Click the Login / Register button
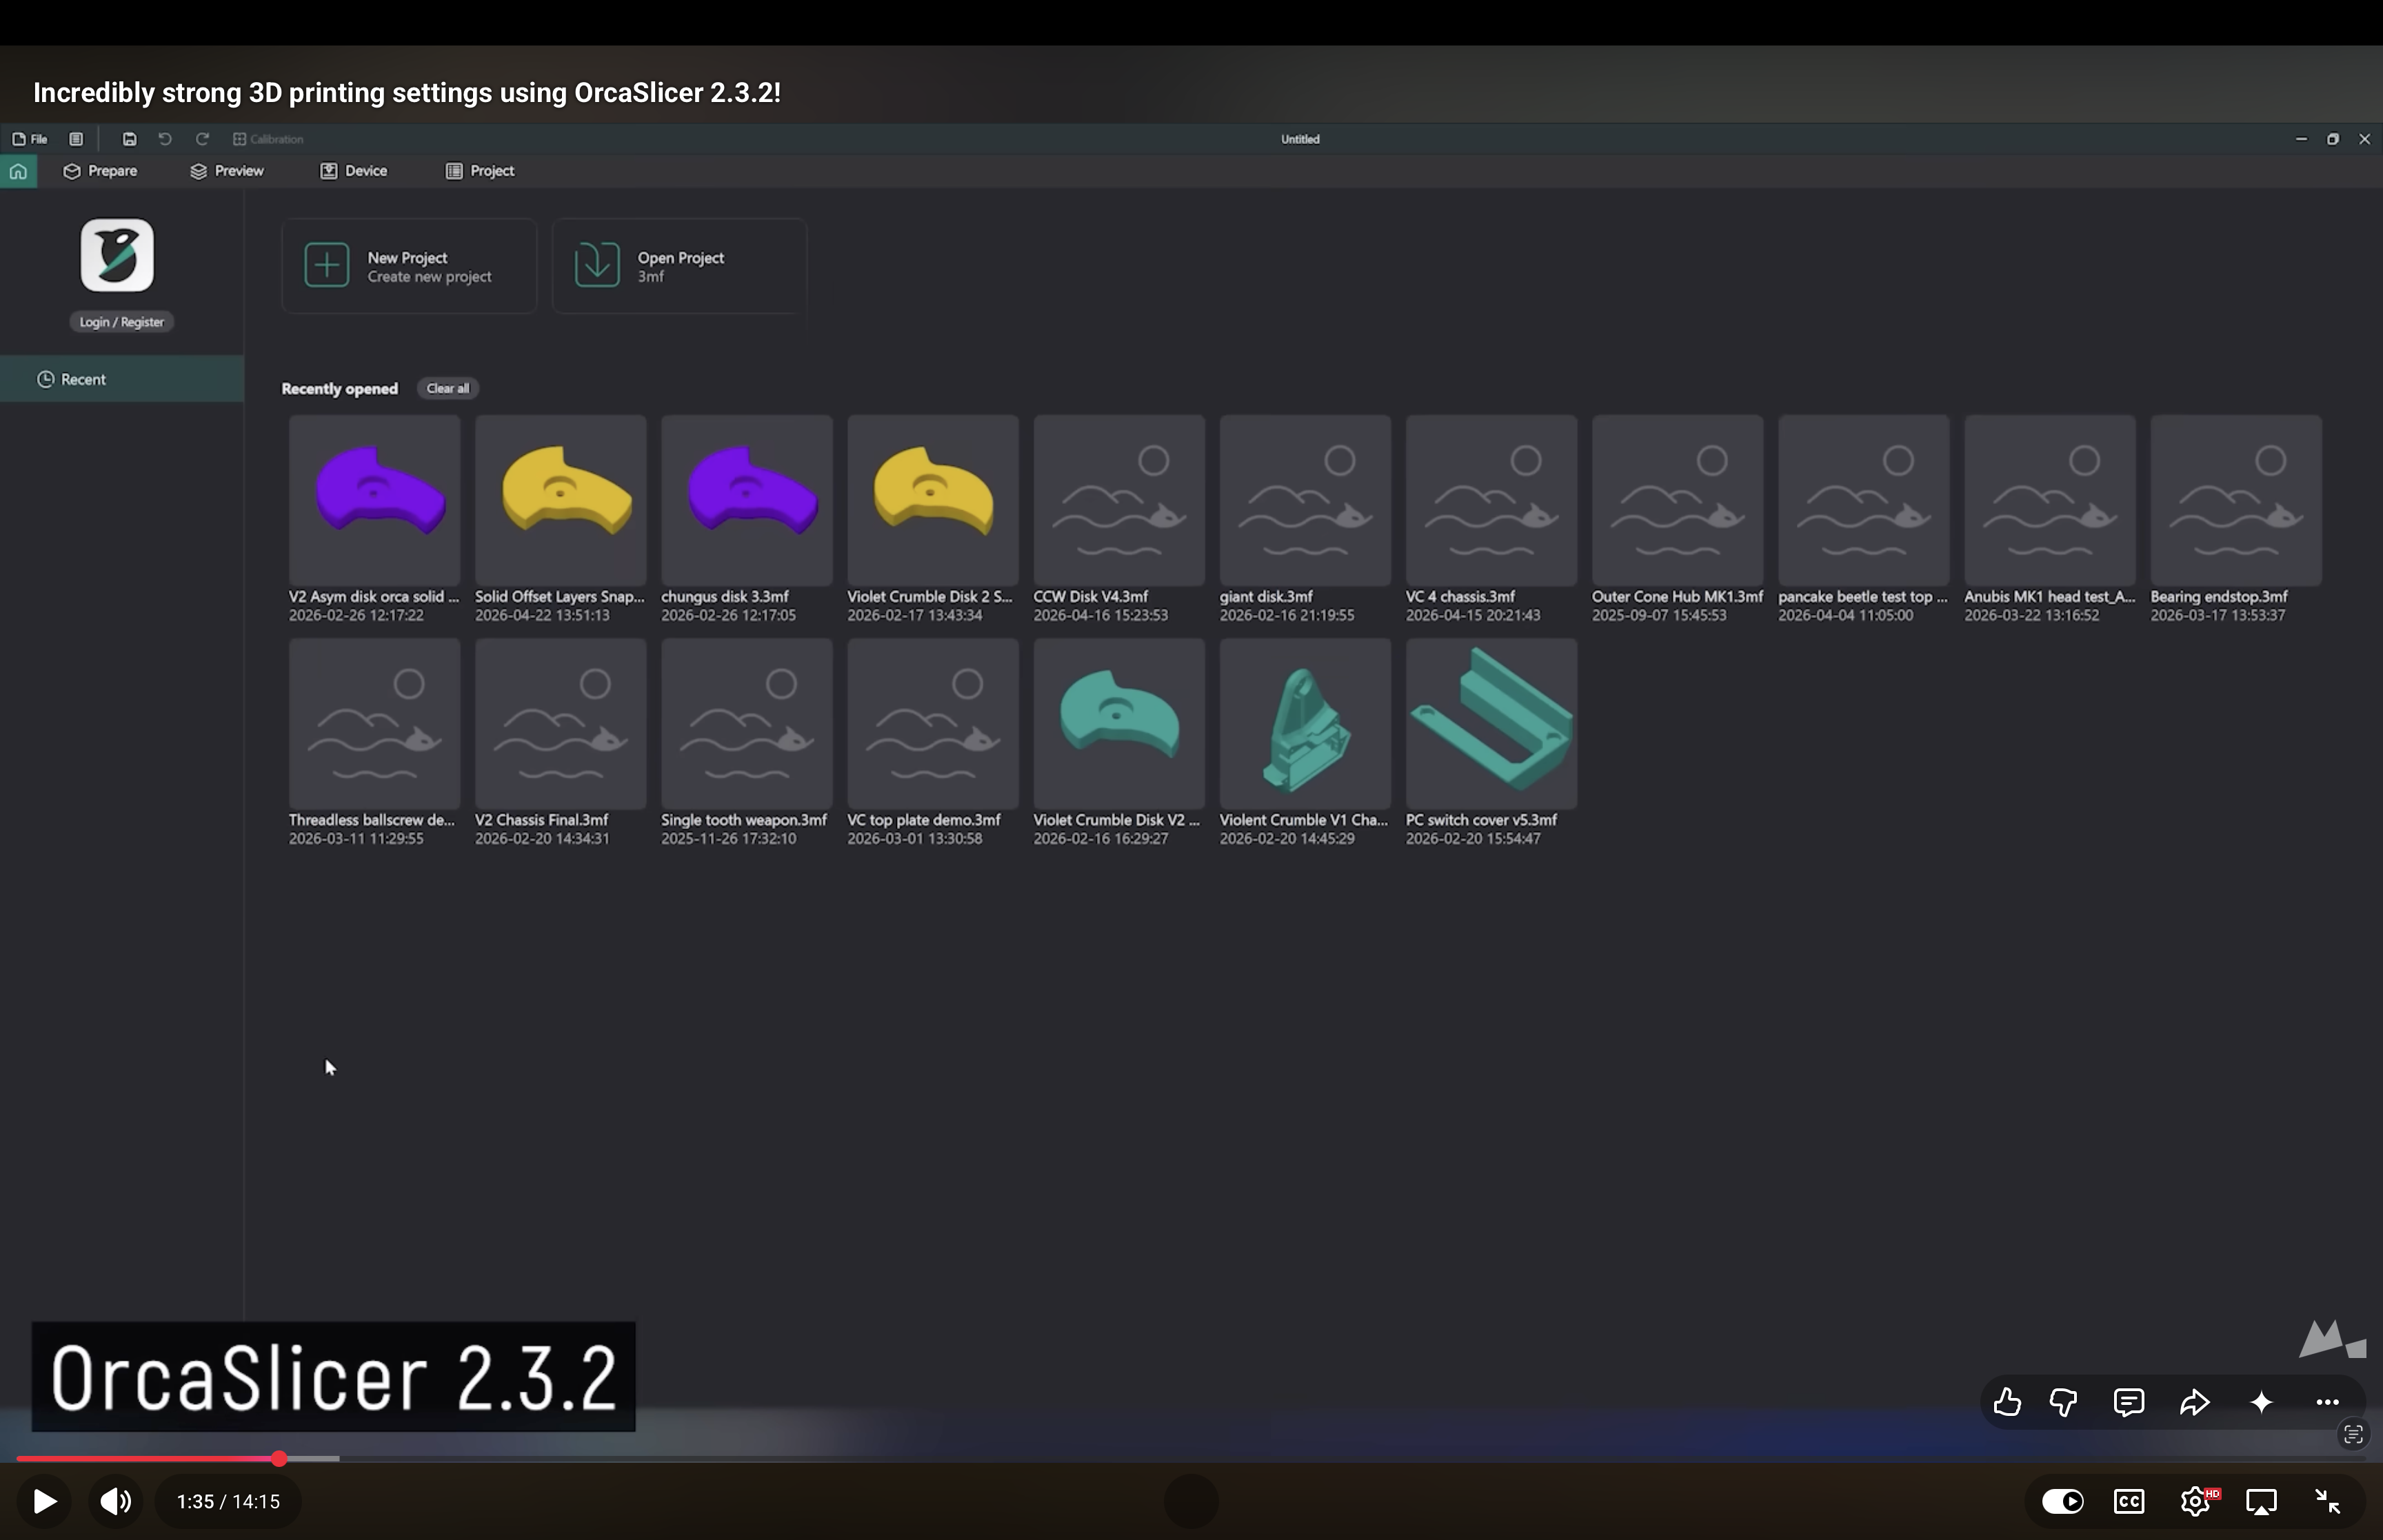This screenshot has height=1540, width=2383. 121,322
